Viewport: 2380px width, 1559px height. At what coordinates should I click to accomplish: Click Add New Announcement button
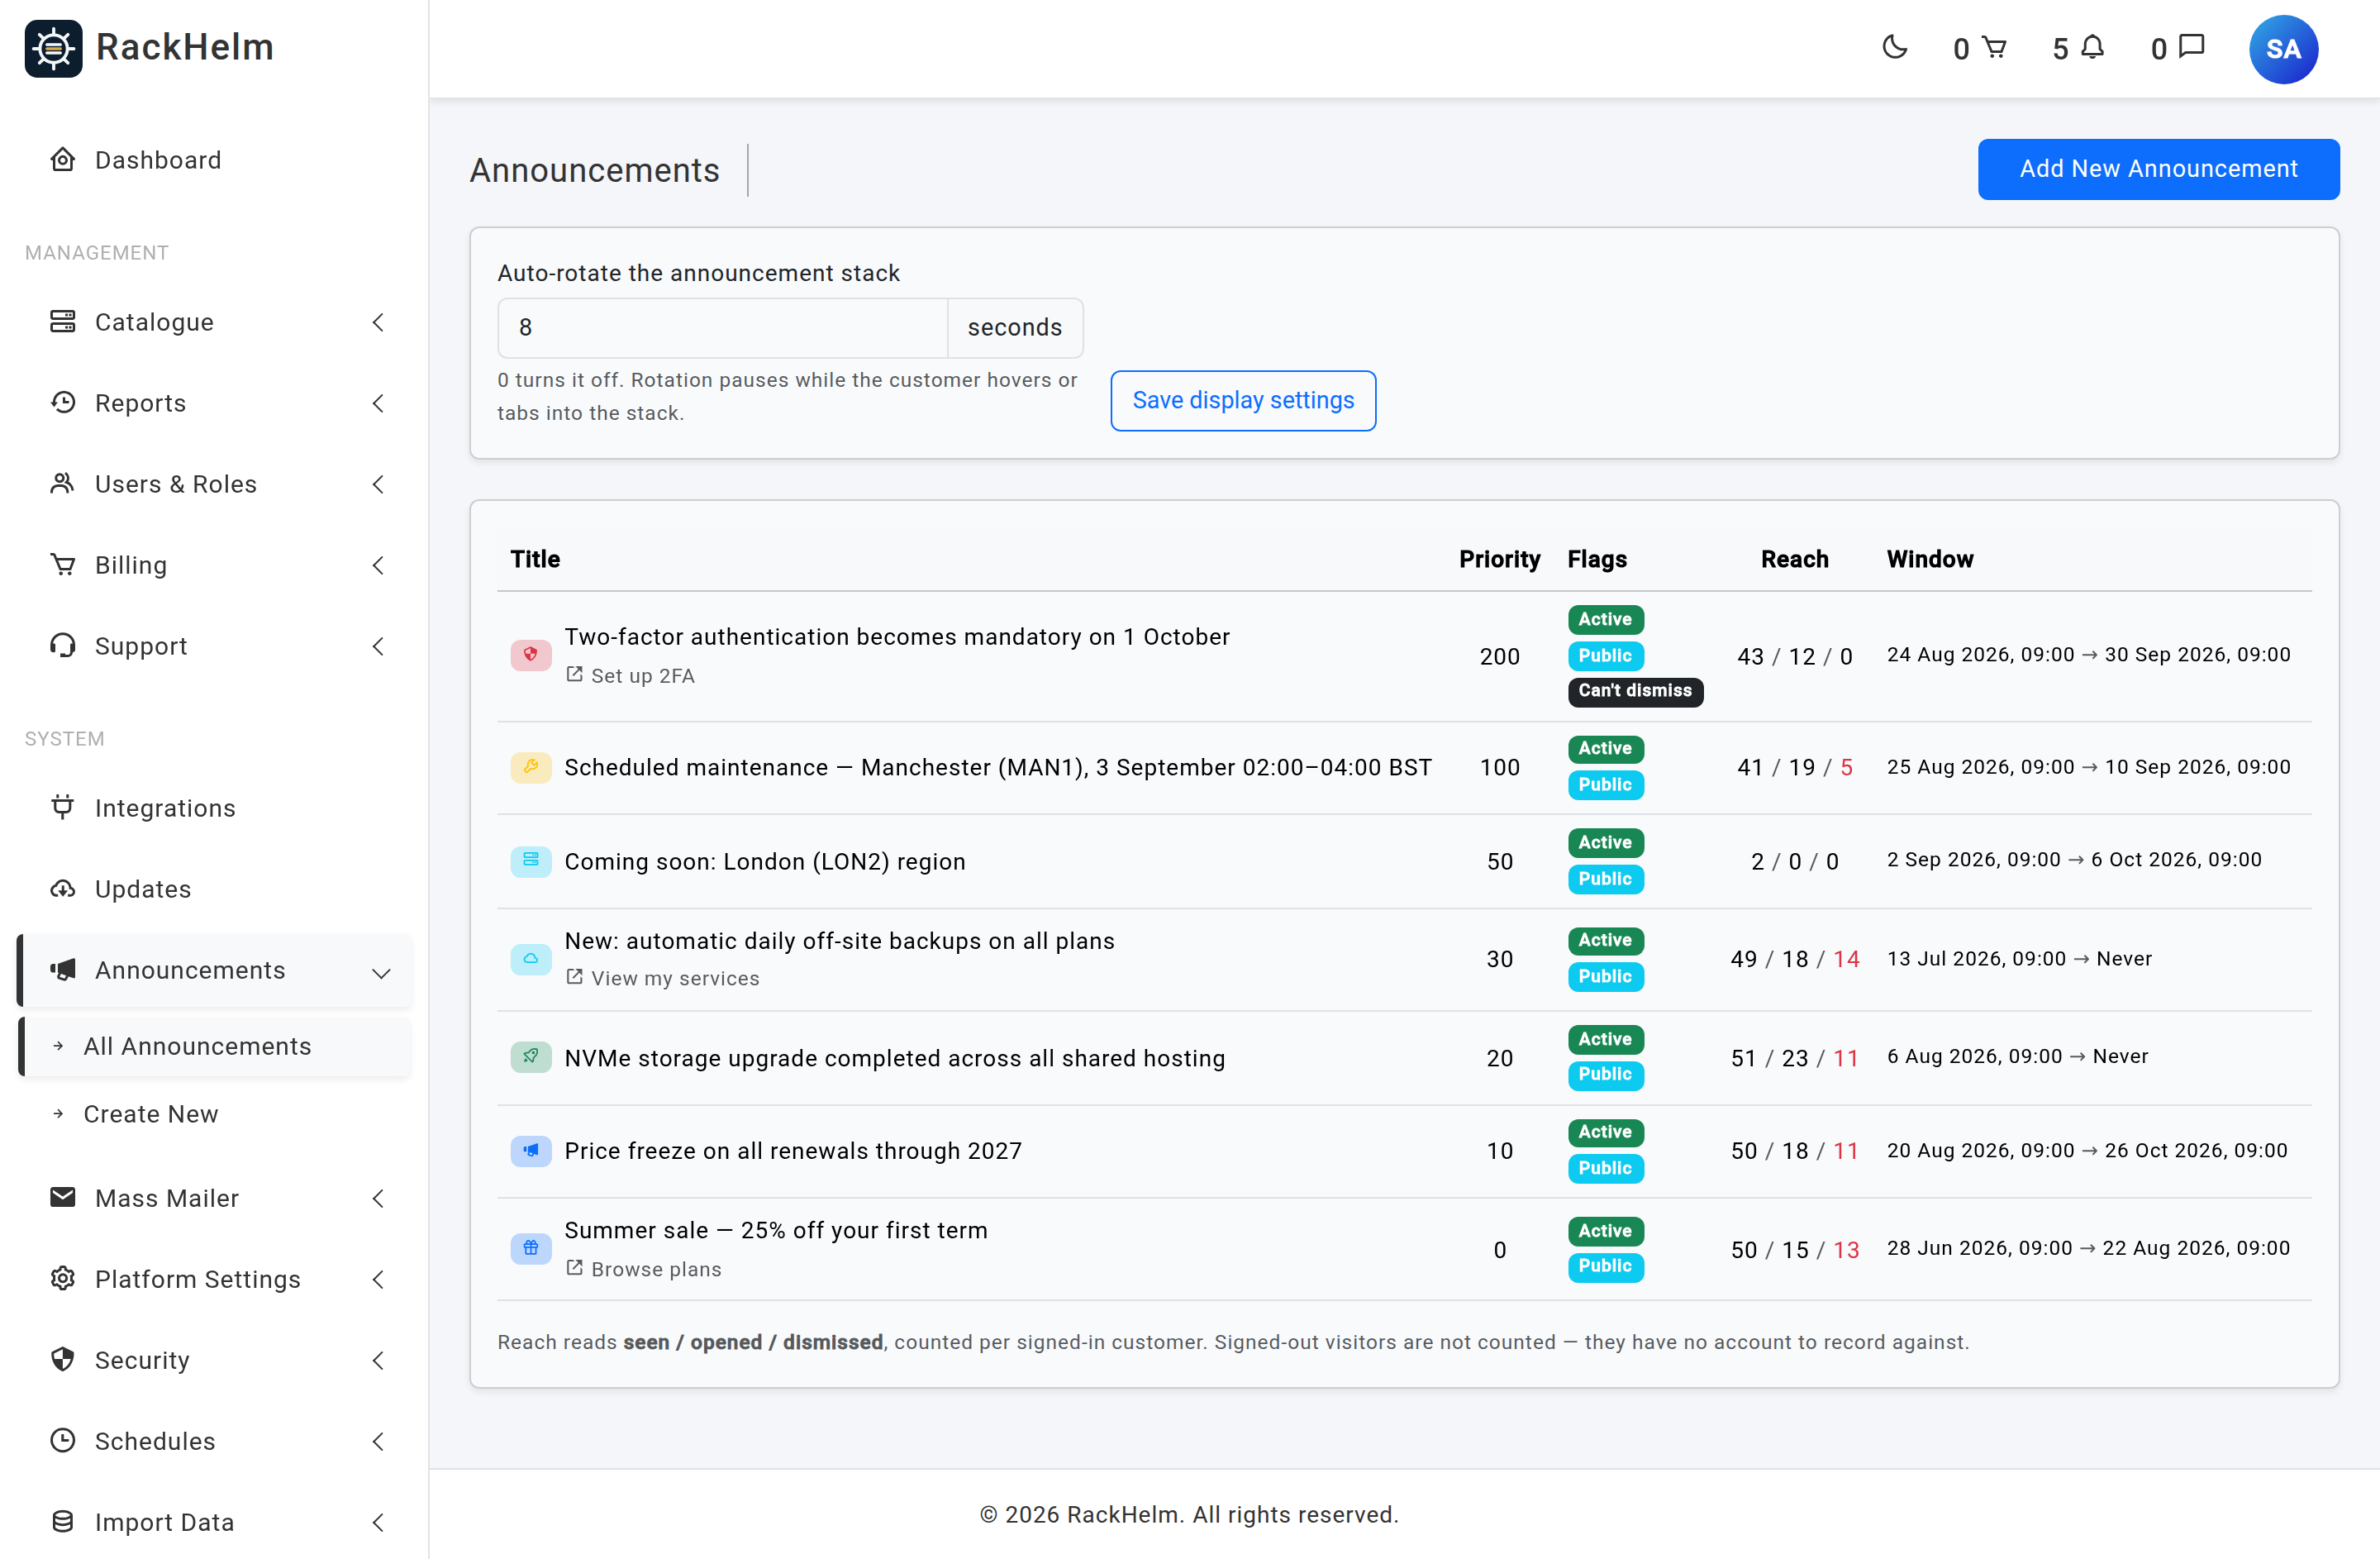2158,169
